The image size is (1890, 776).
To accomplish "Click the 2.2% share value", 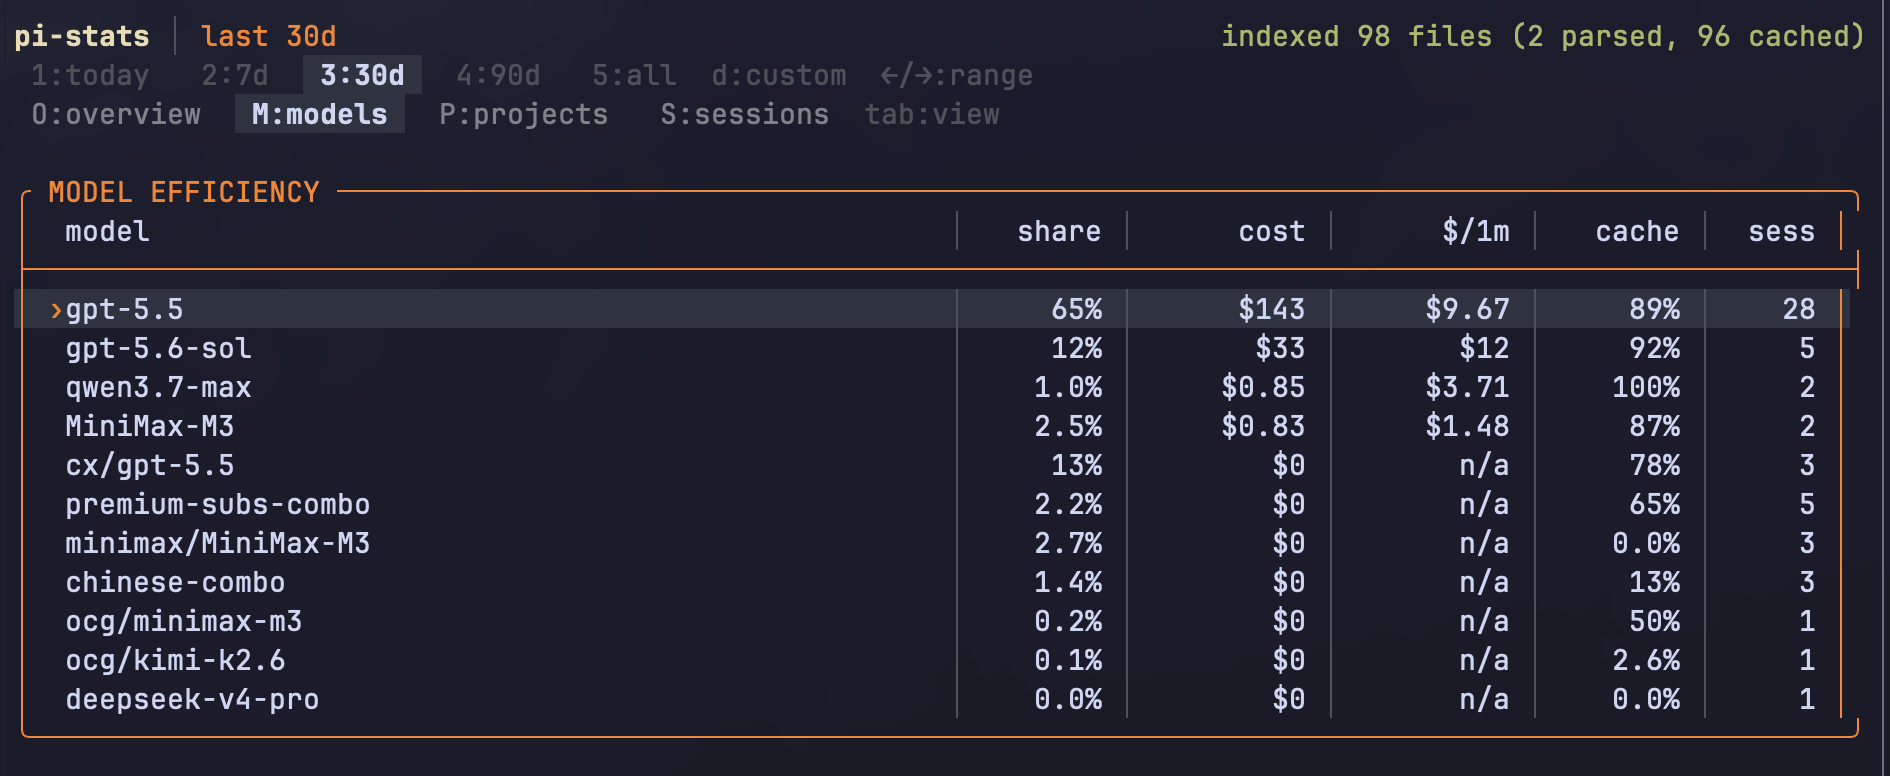I will coord(1068,504).
